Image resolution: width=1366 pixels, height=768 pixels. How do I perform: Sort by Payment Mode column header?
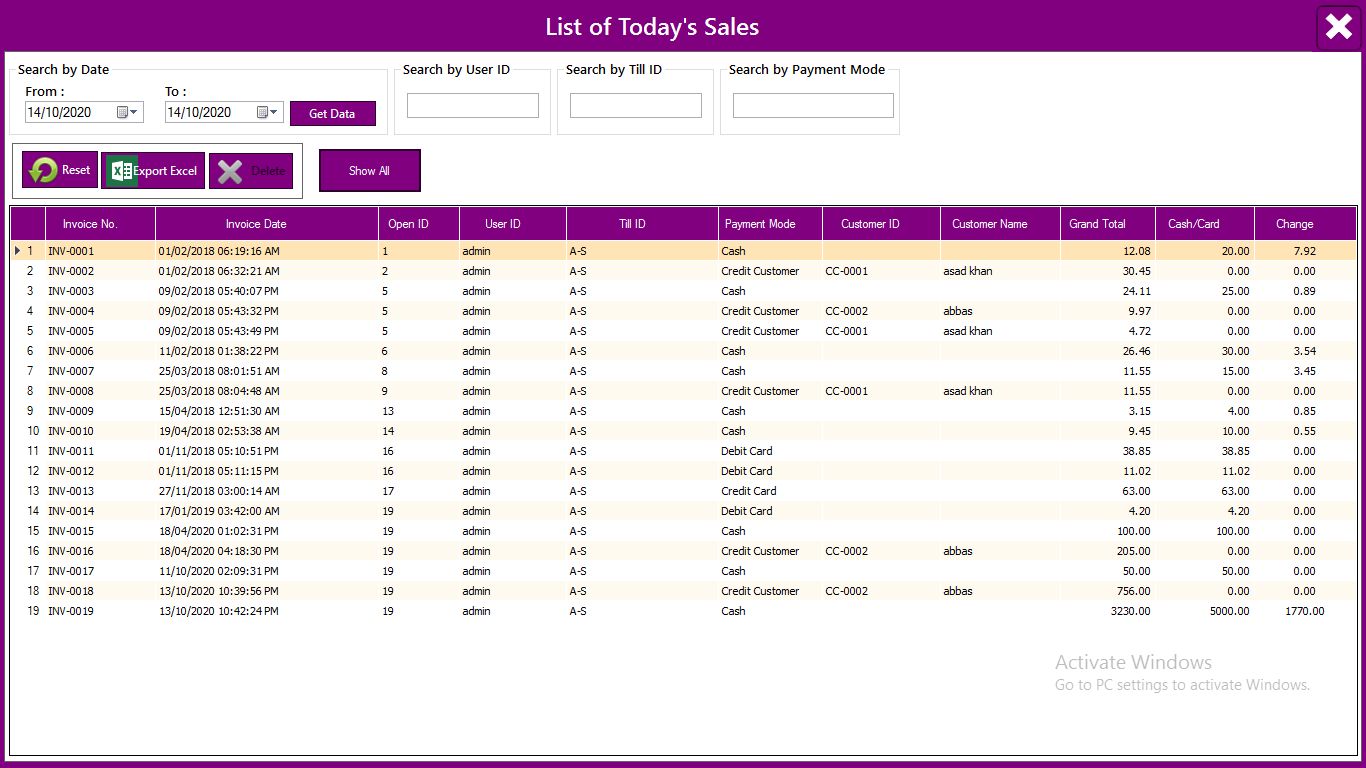(760, 224)
